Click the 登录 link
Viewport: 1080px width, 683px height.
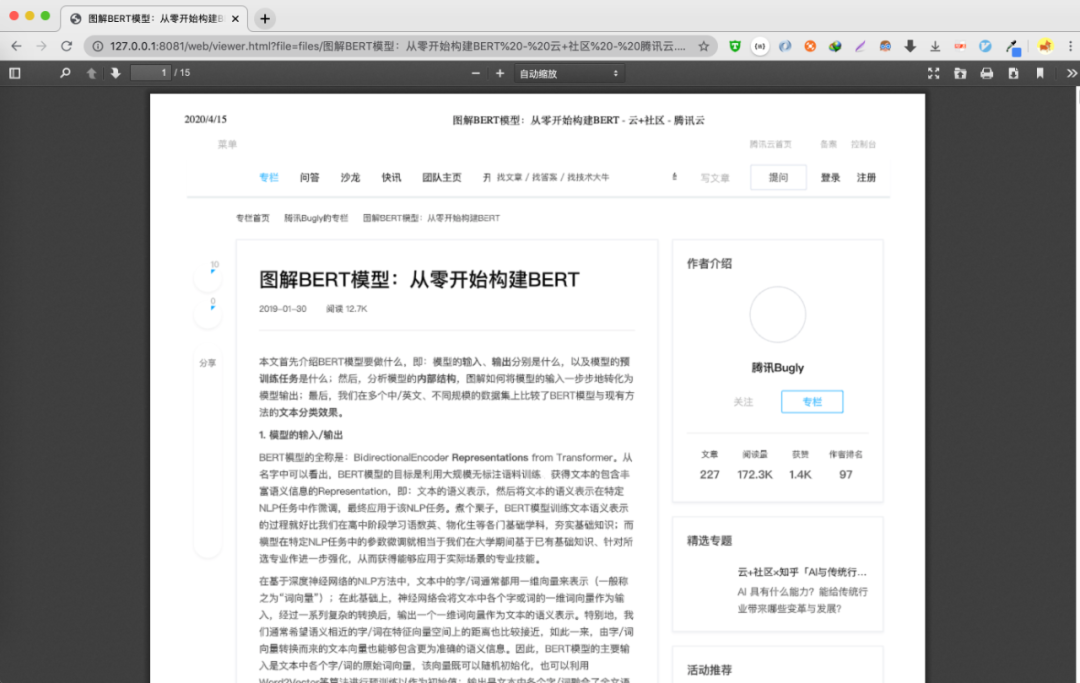coord(830,178)
